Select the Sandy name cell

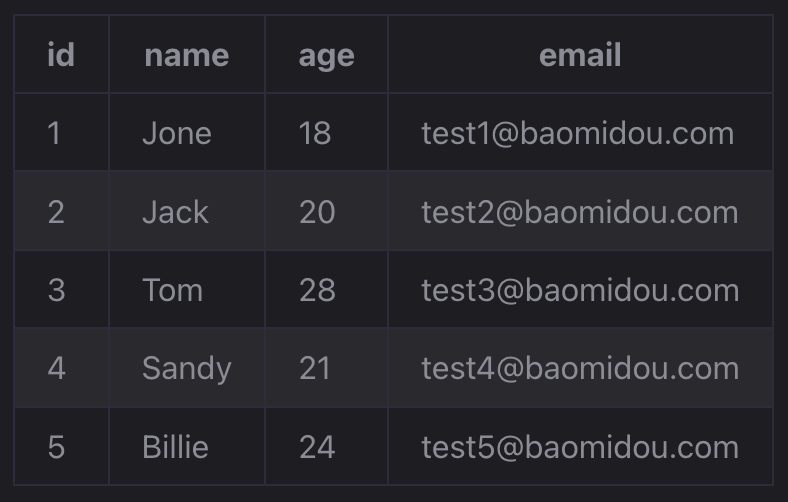click(x=187, y=368)
